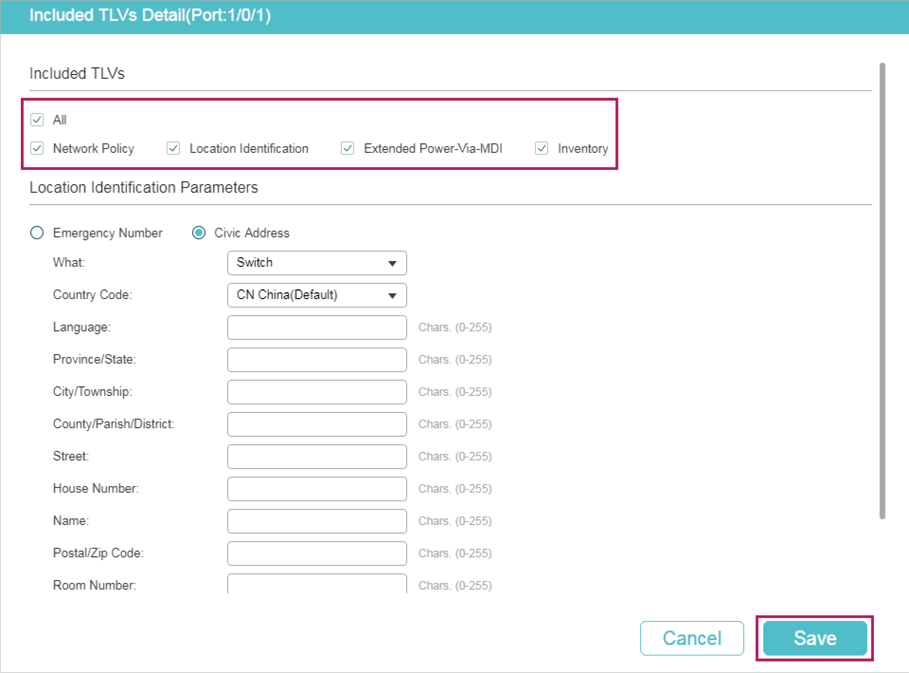Click the Room Number input field
The image size is (909, 673).
(317, 584)
